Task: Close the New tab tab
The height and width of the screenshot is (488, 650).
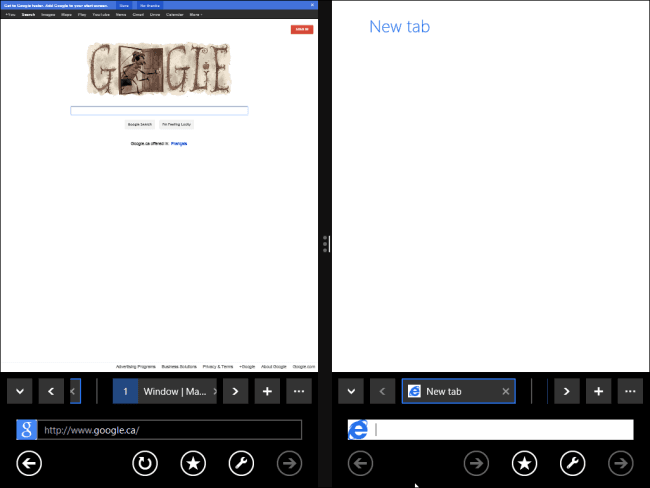Action: click(506, 391)
